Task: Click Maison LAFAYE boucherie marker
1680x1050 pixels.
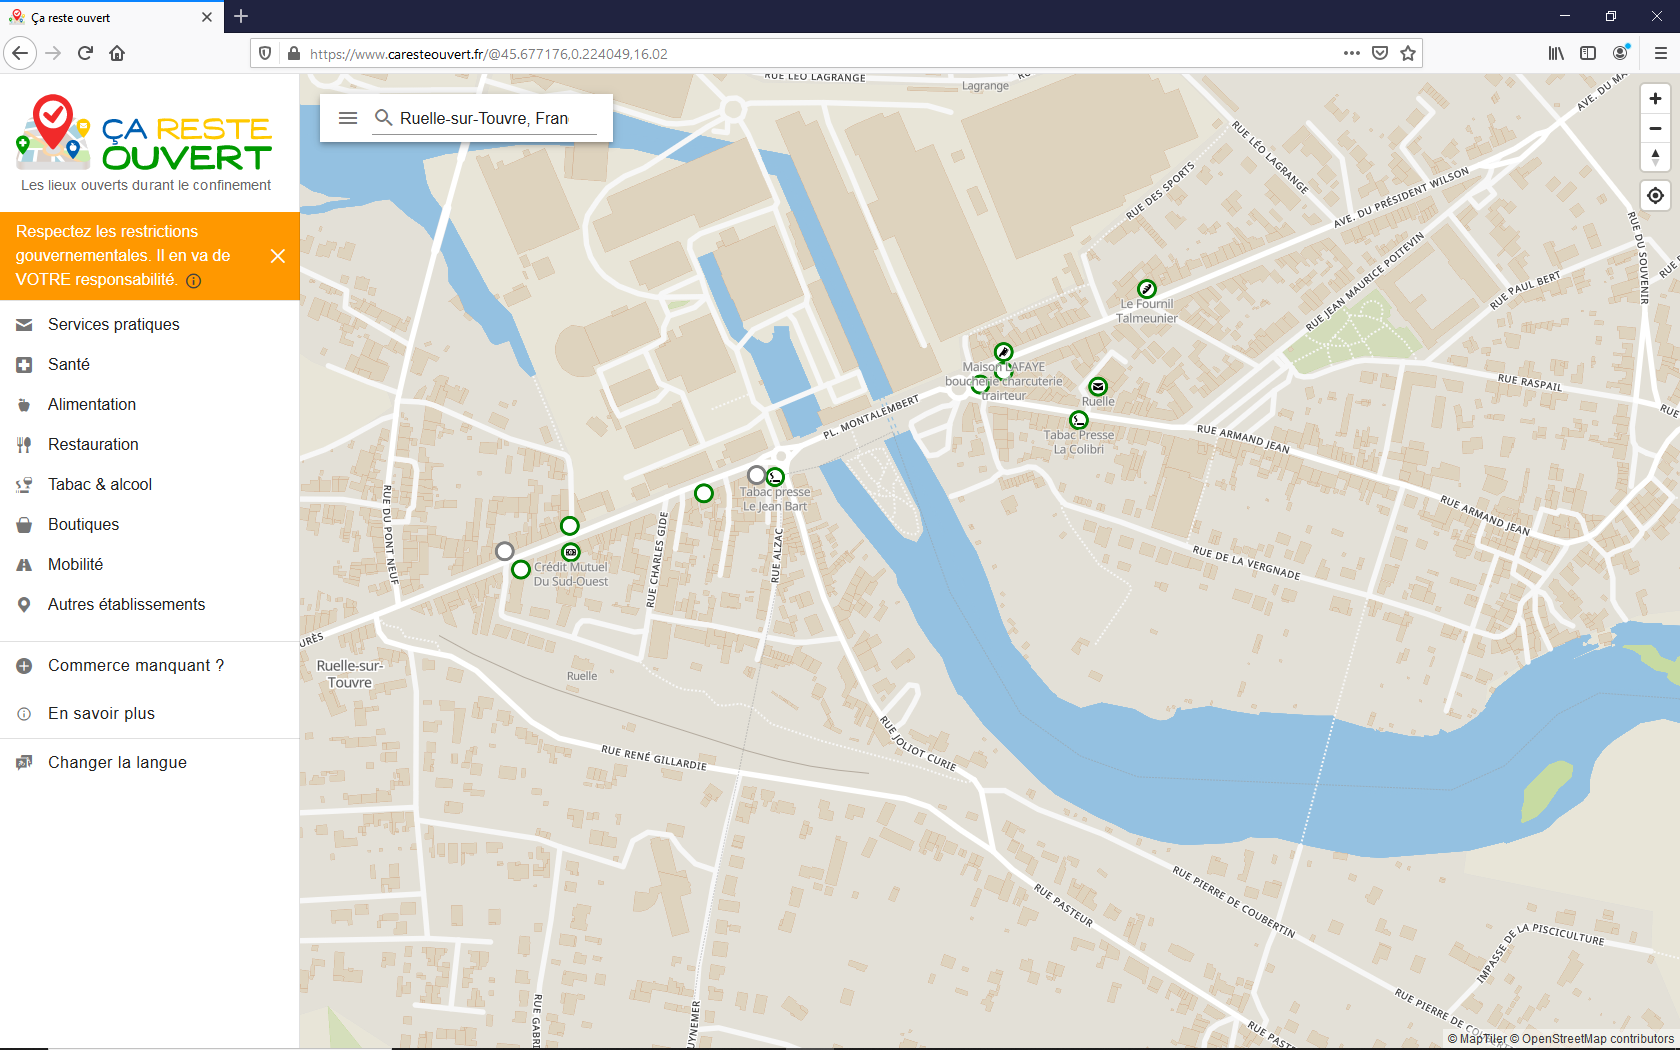Action: 1003,352
